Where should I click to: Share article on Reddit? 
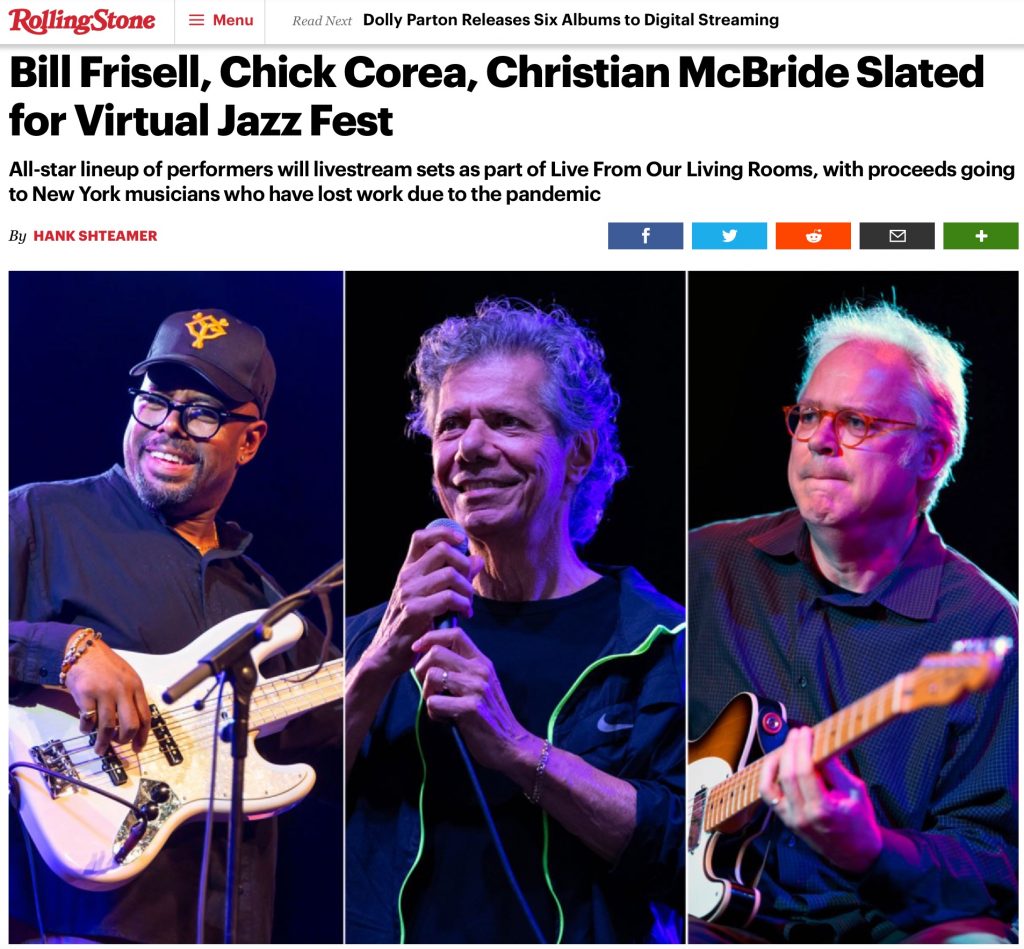813,236
